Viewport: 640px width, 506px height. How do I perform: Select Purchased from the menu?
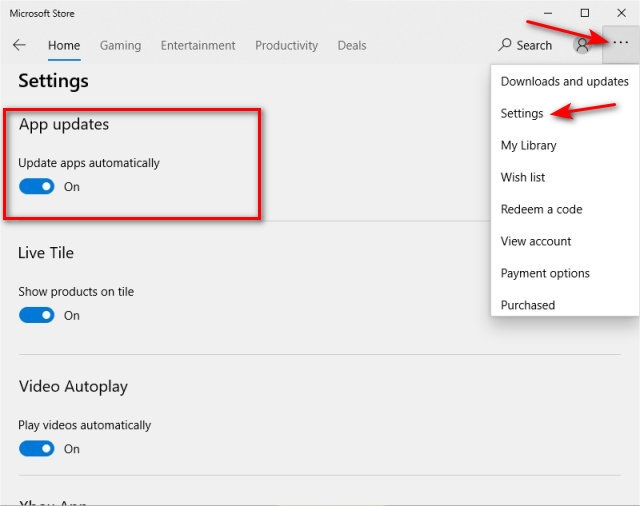[564, 305]
